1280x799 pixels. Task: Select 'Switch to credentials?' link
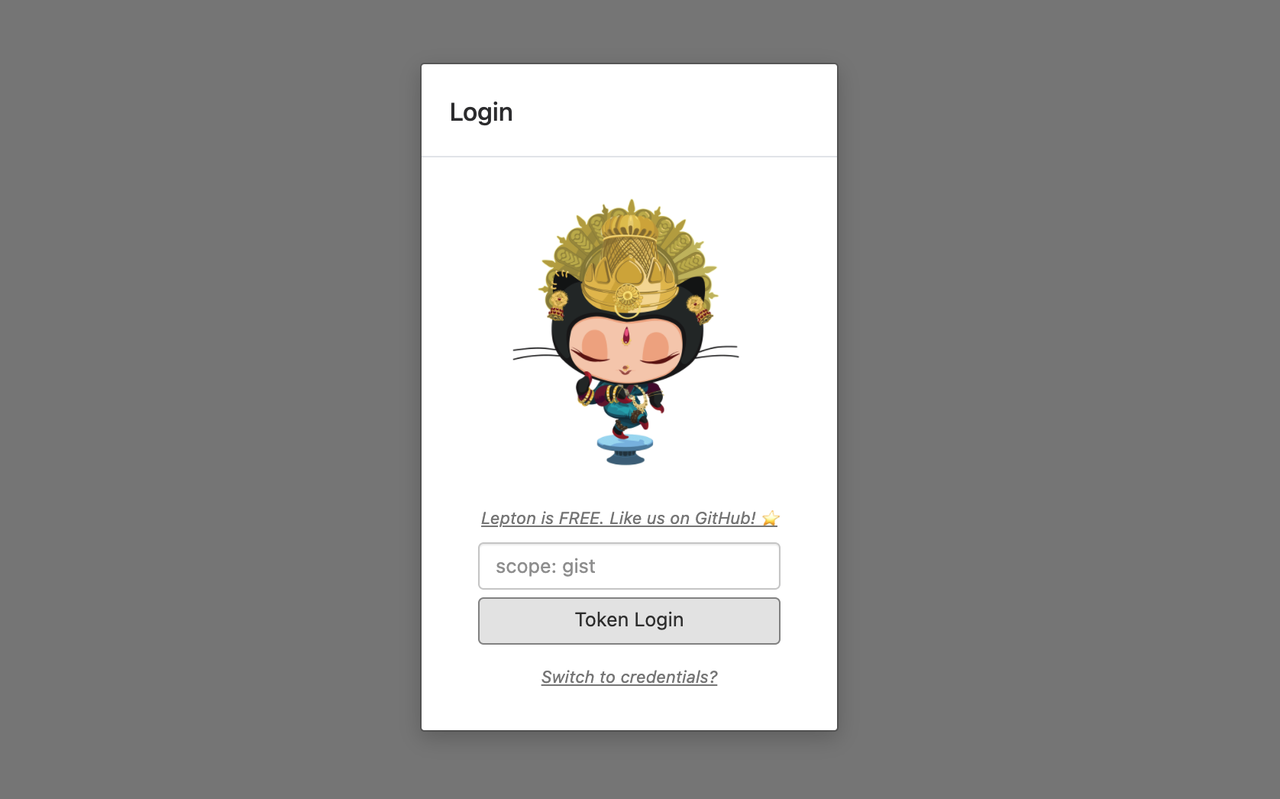coord(629,677)
